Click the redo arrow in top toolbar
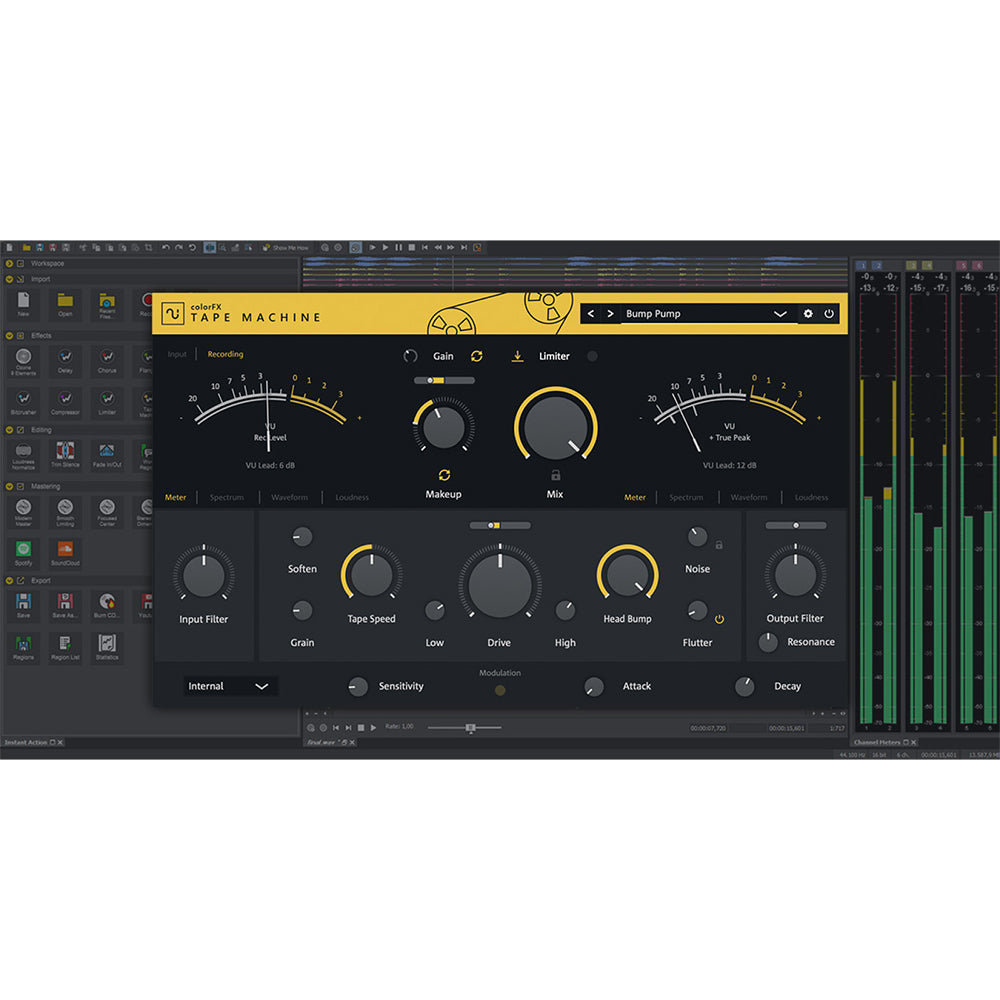Screen dimensions: 1000x1000 click(x=179, y=247)
